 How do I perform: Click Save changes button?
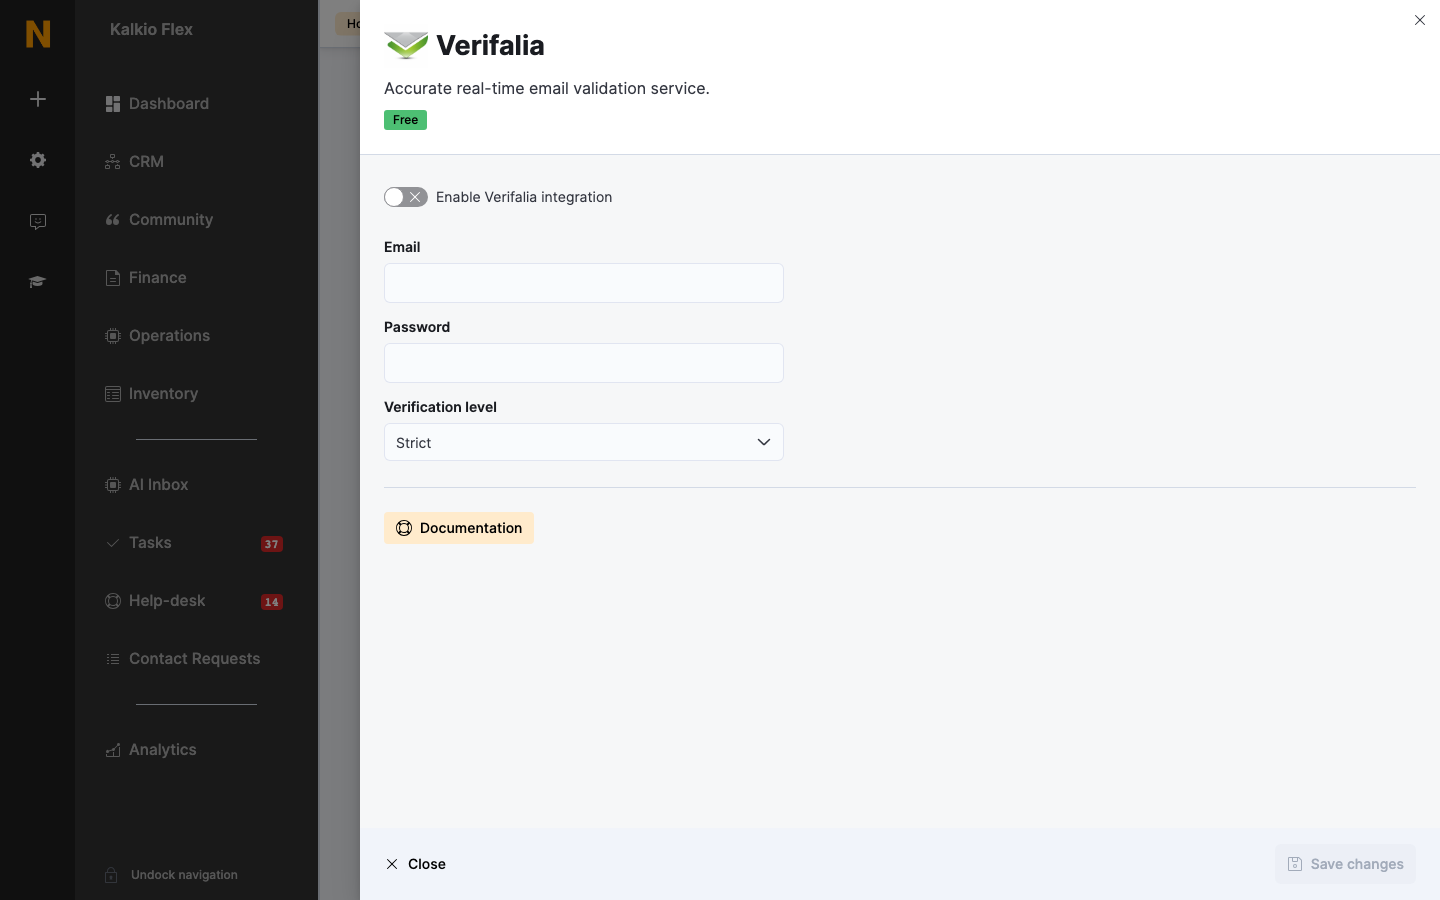[1345, 864]
